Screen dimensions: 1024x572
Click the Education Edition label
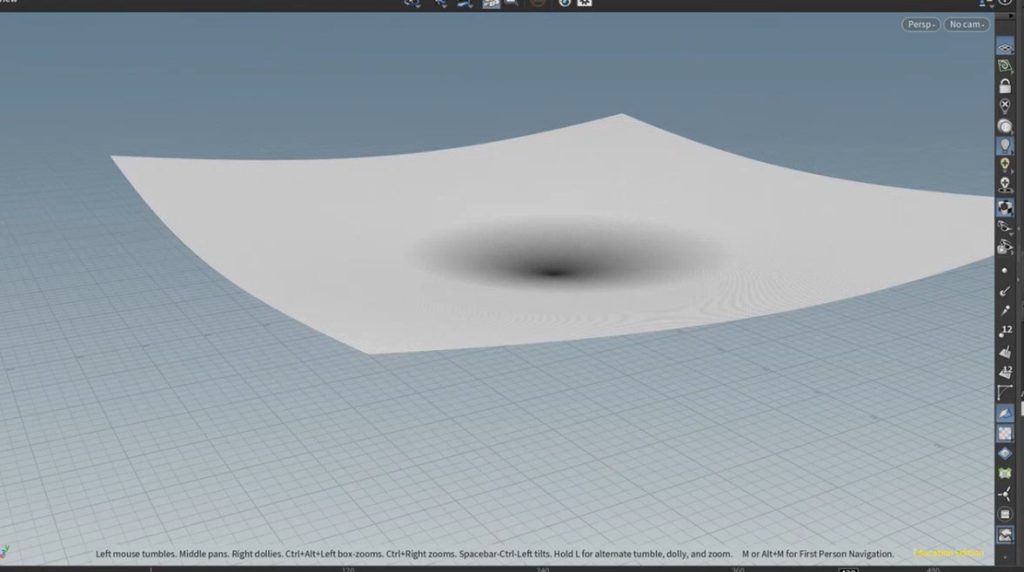point(947,553)
